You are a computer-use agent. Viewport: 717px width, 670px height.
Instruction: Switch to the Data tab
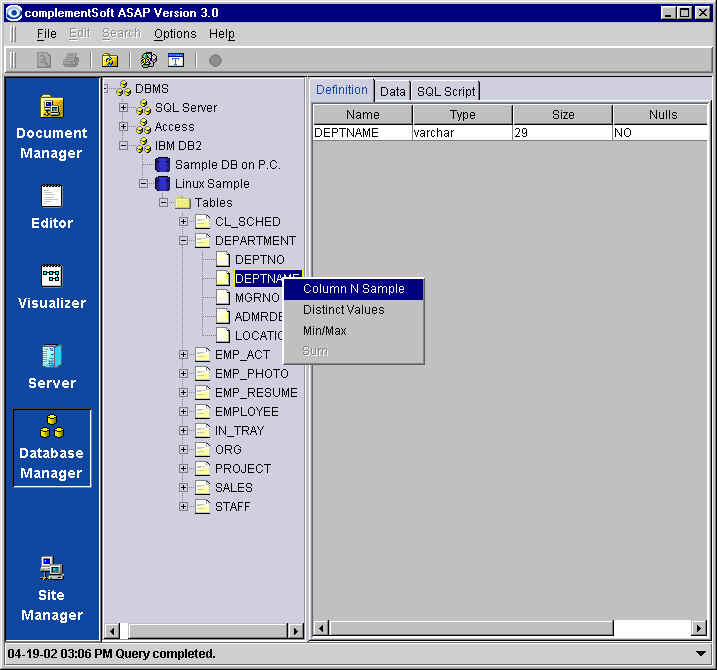(x=393, y=91)
